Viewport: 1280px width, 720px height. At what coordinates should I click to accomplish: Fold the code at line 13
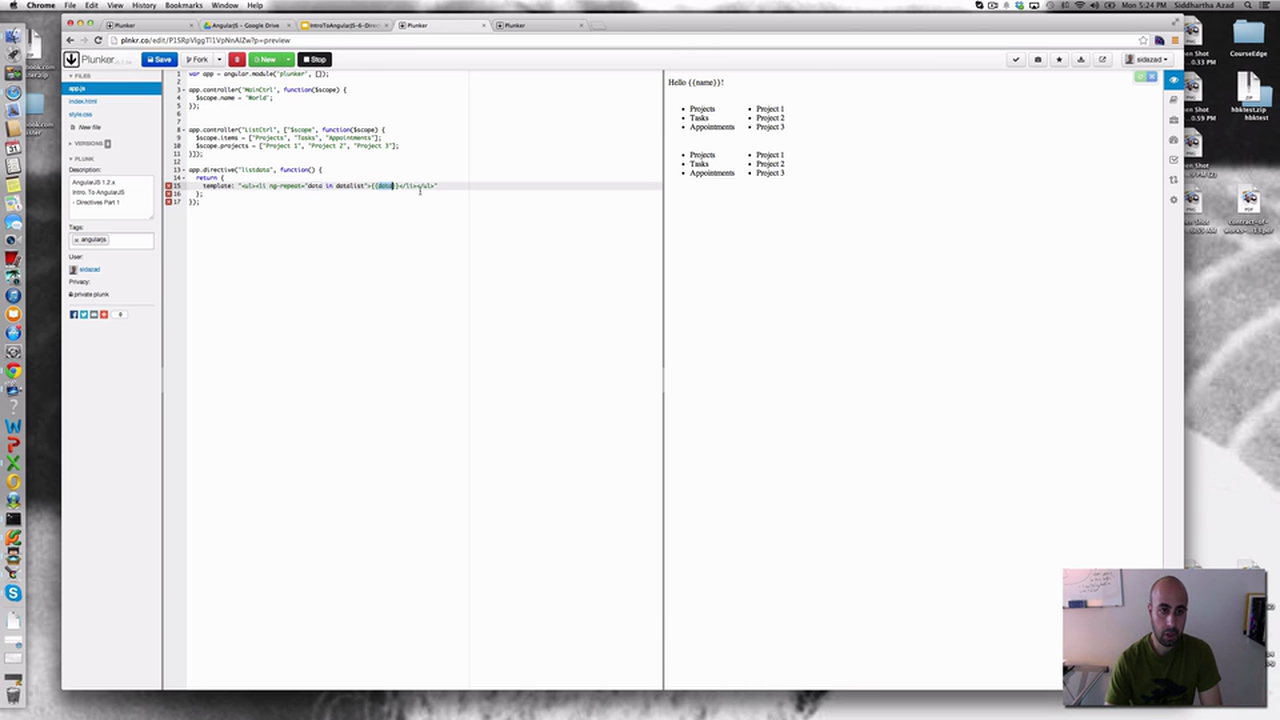[184, 170]
